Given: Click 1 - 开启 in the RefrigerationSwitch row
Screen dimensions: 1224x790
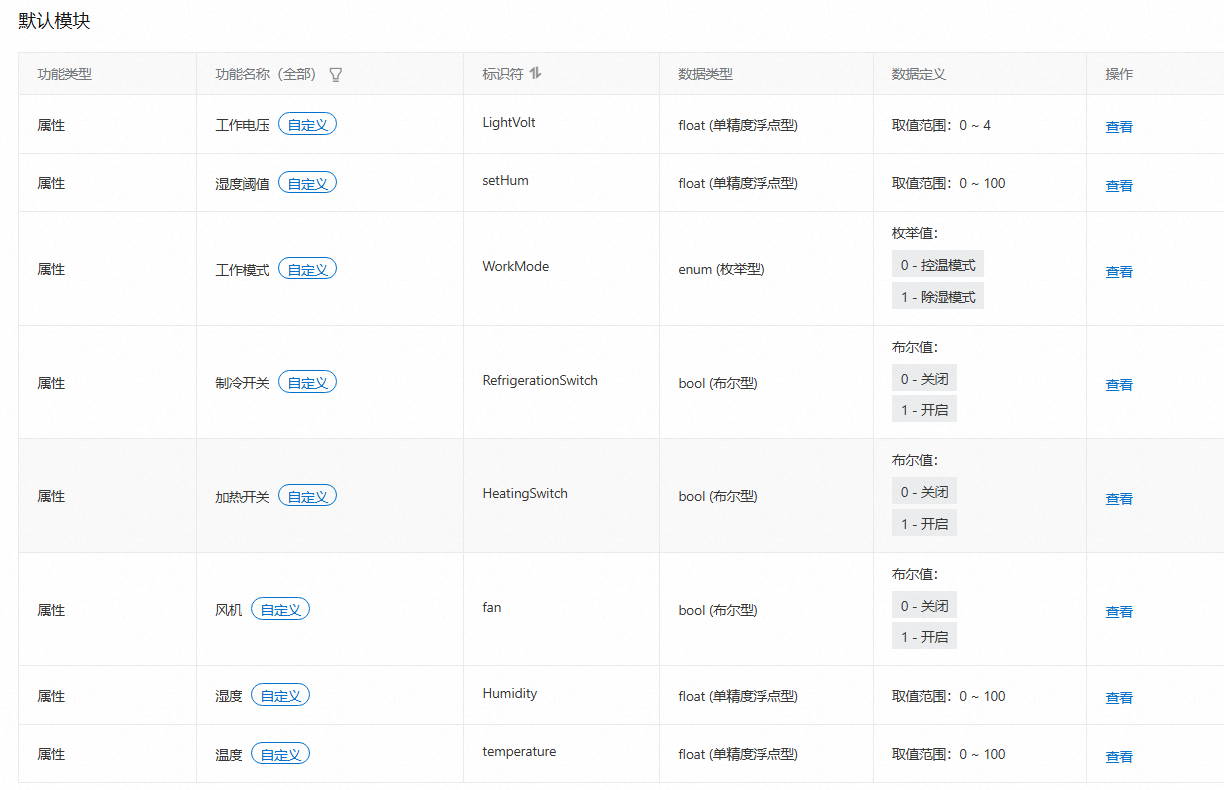Looking at the screenshot, I should pos(924,409).
